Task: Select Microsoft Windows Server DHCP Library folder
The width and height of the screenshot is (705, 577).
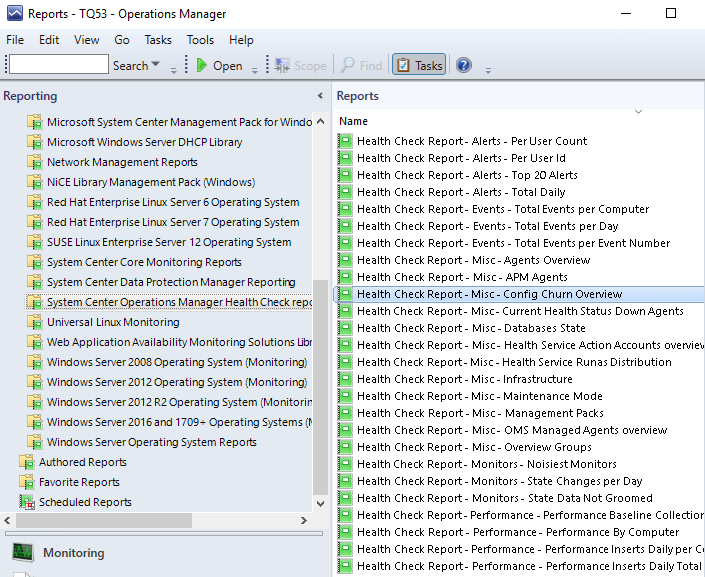Action: pos(145,142)
